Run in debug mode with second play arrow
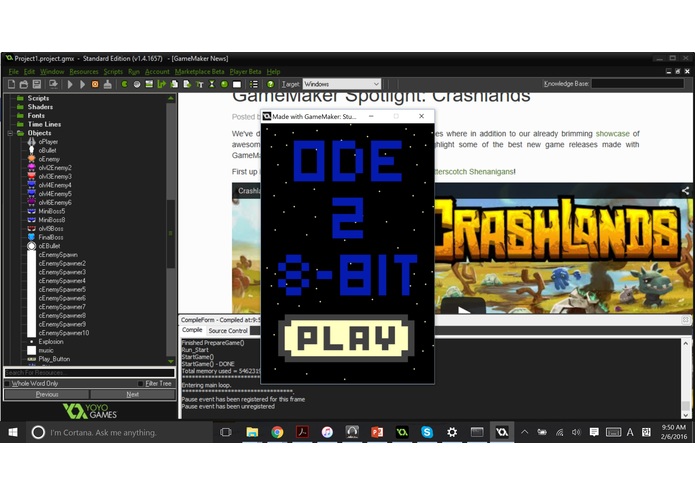 tap(82, 84)
